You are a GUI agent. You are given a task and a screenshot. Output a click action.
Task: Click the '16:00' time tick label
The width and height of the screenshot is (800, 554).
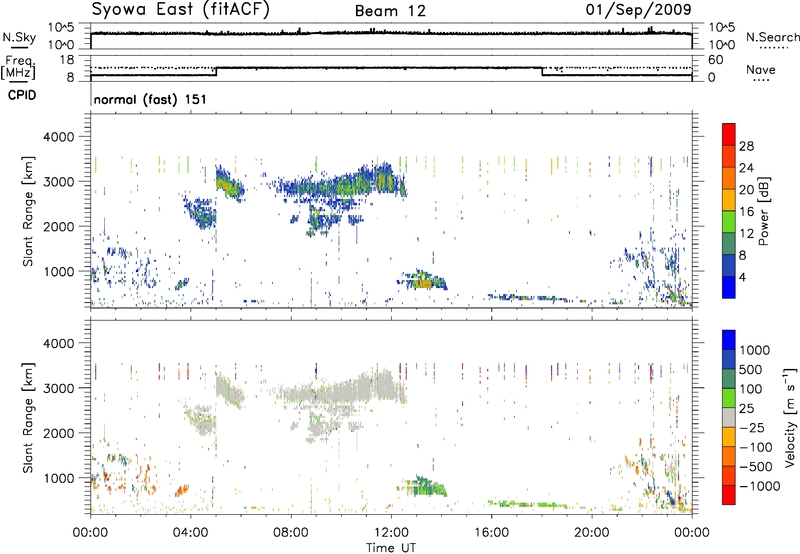[x=491, y=533]
